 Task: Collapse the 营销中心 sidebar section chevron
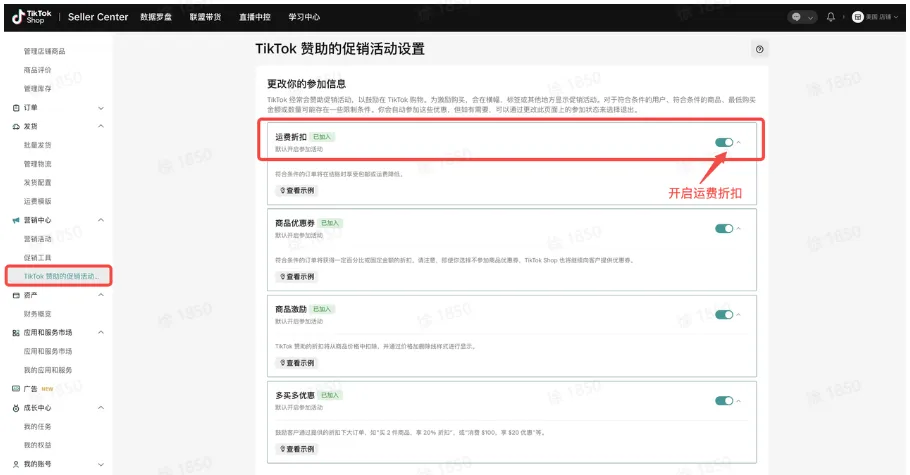point(101,220)
